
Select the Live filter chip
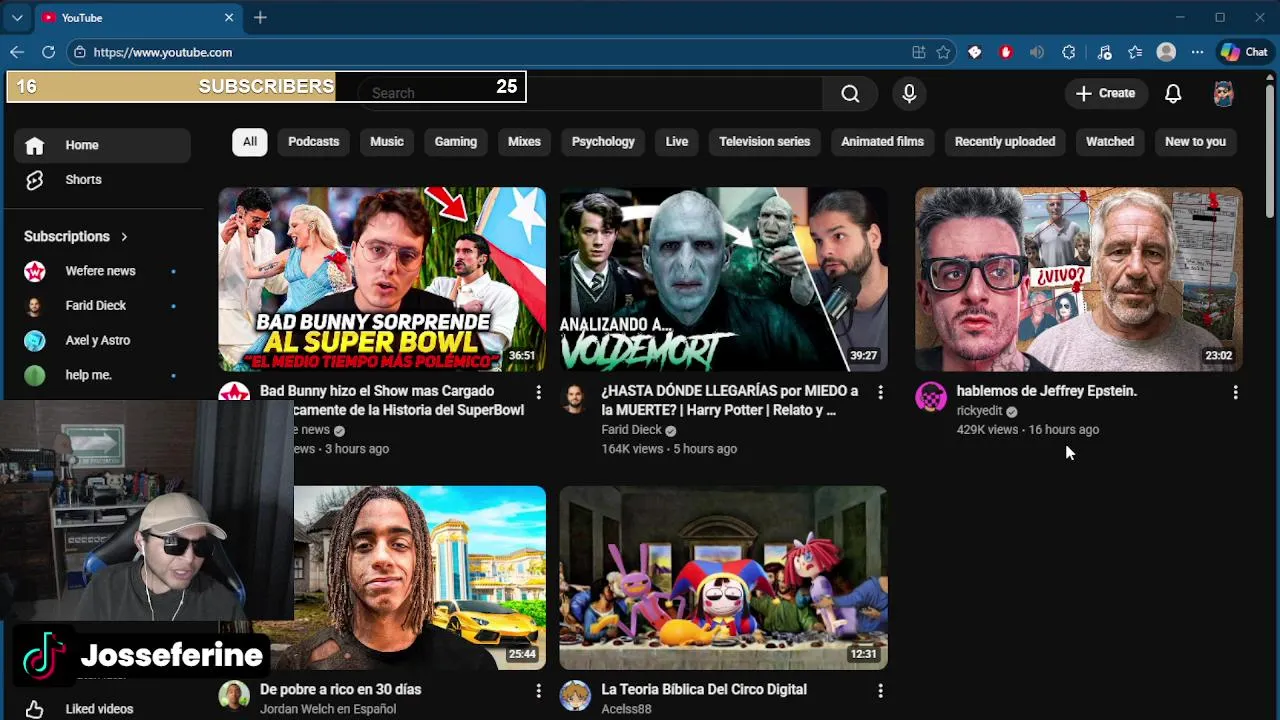click(x=677, y=142)
